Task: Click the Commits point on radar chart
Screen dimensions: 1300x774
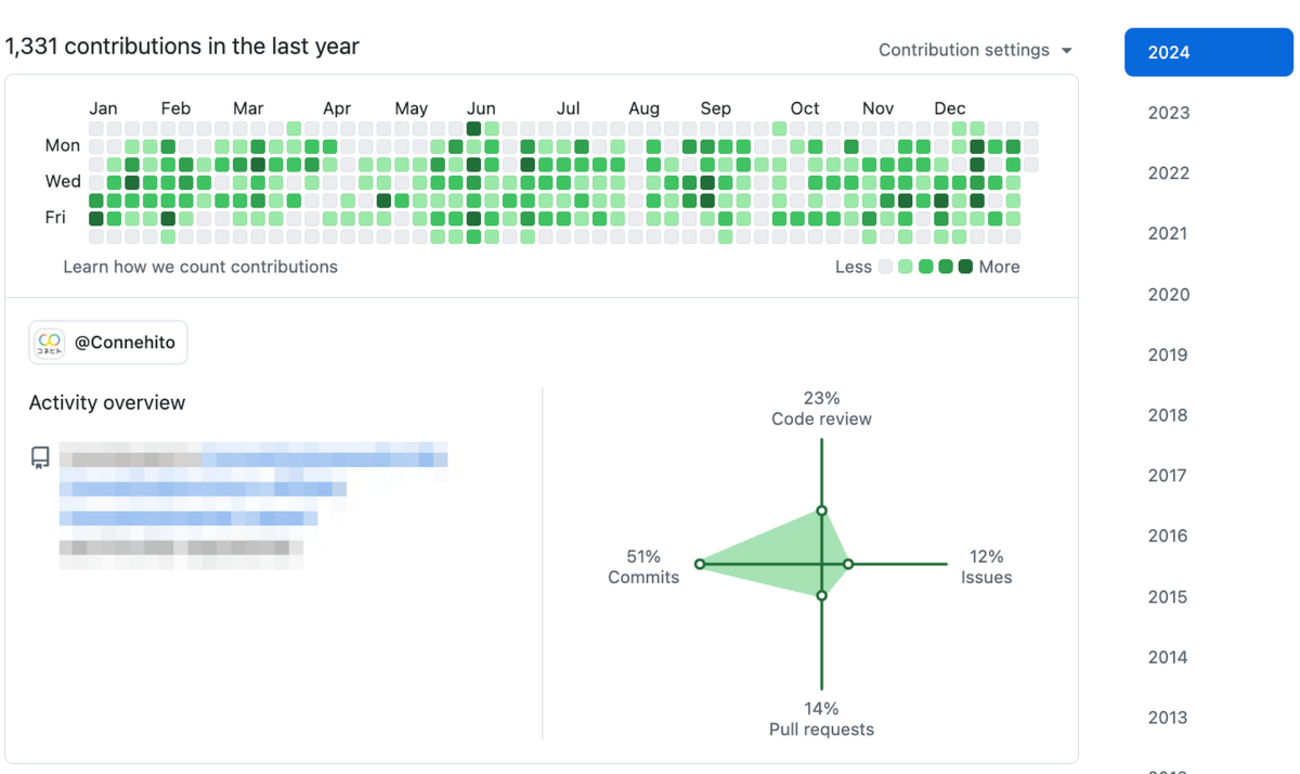Action: click(699, 564)
